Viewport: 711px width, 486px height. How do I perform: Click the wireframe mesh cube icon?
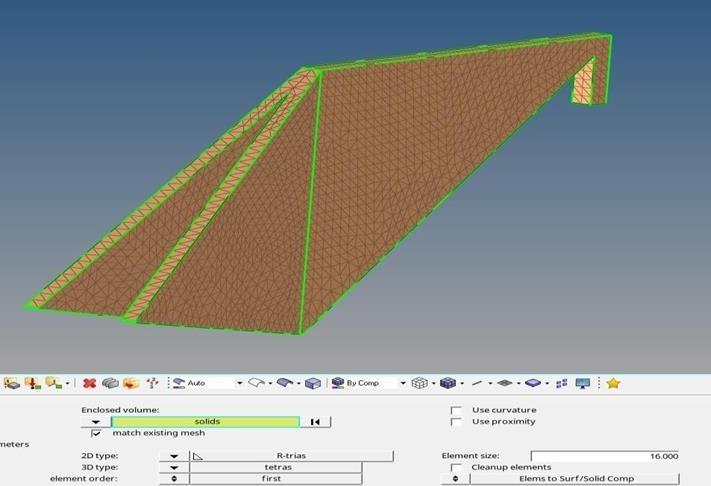[420, 383]
